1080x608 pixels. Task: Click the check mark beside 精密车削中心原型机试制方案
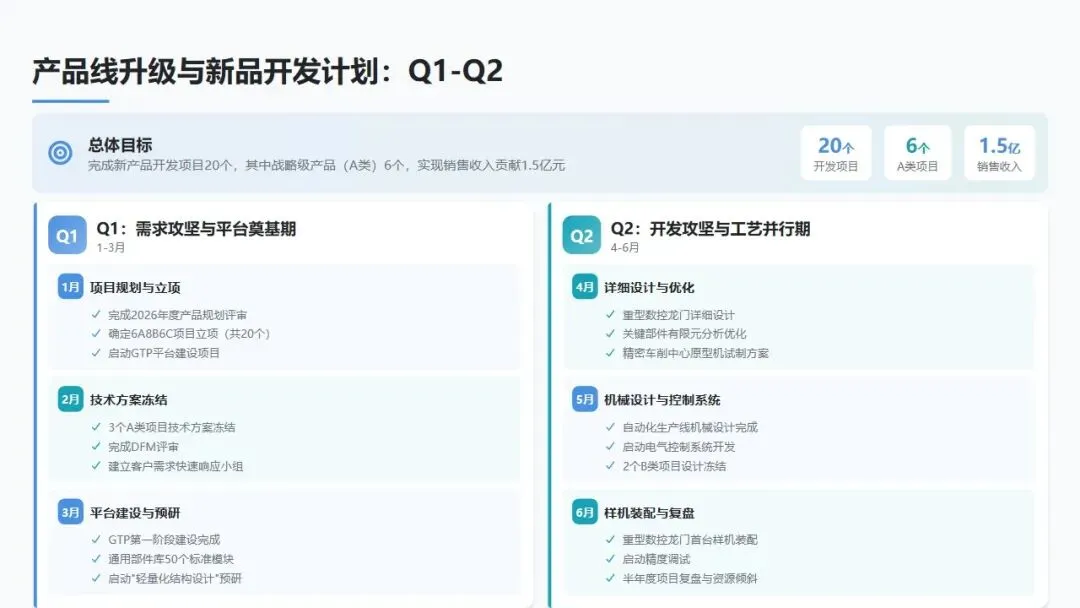pyautogui.click(x=610, y=353)
